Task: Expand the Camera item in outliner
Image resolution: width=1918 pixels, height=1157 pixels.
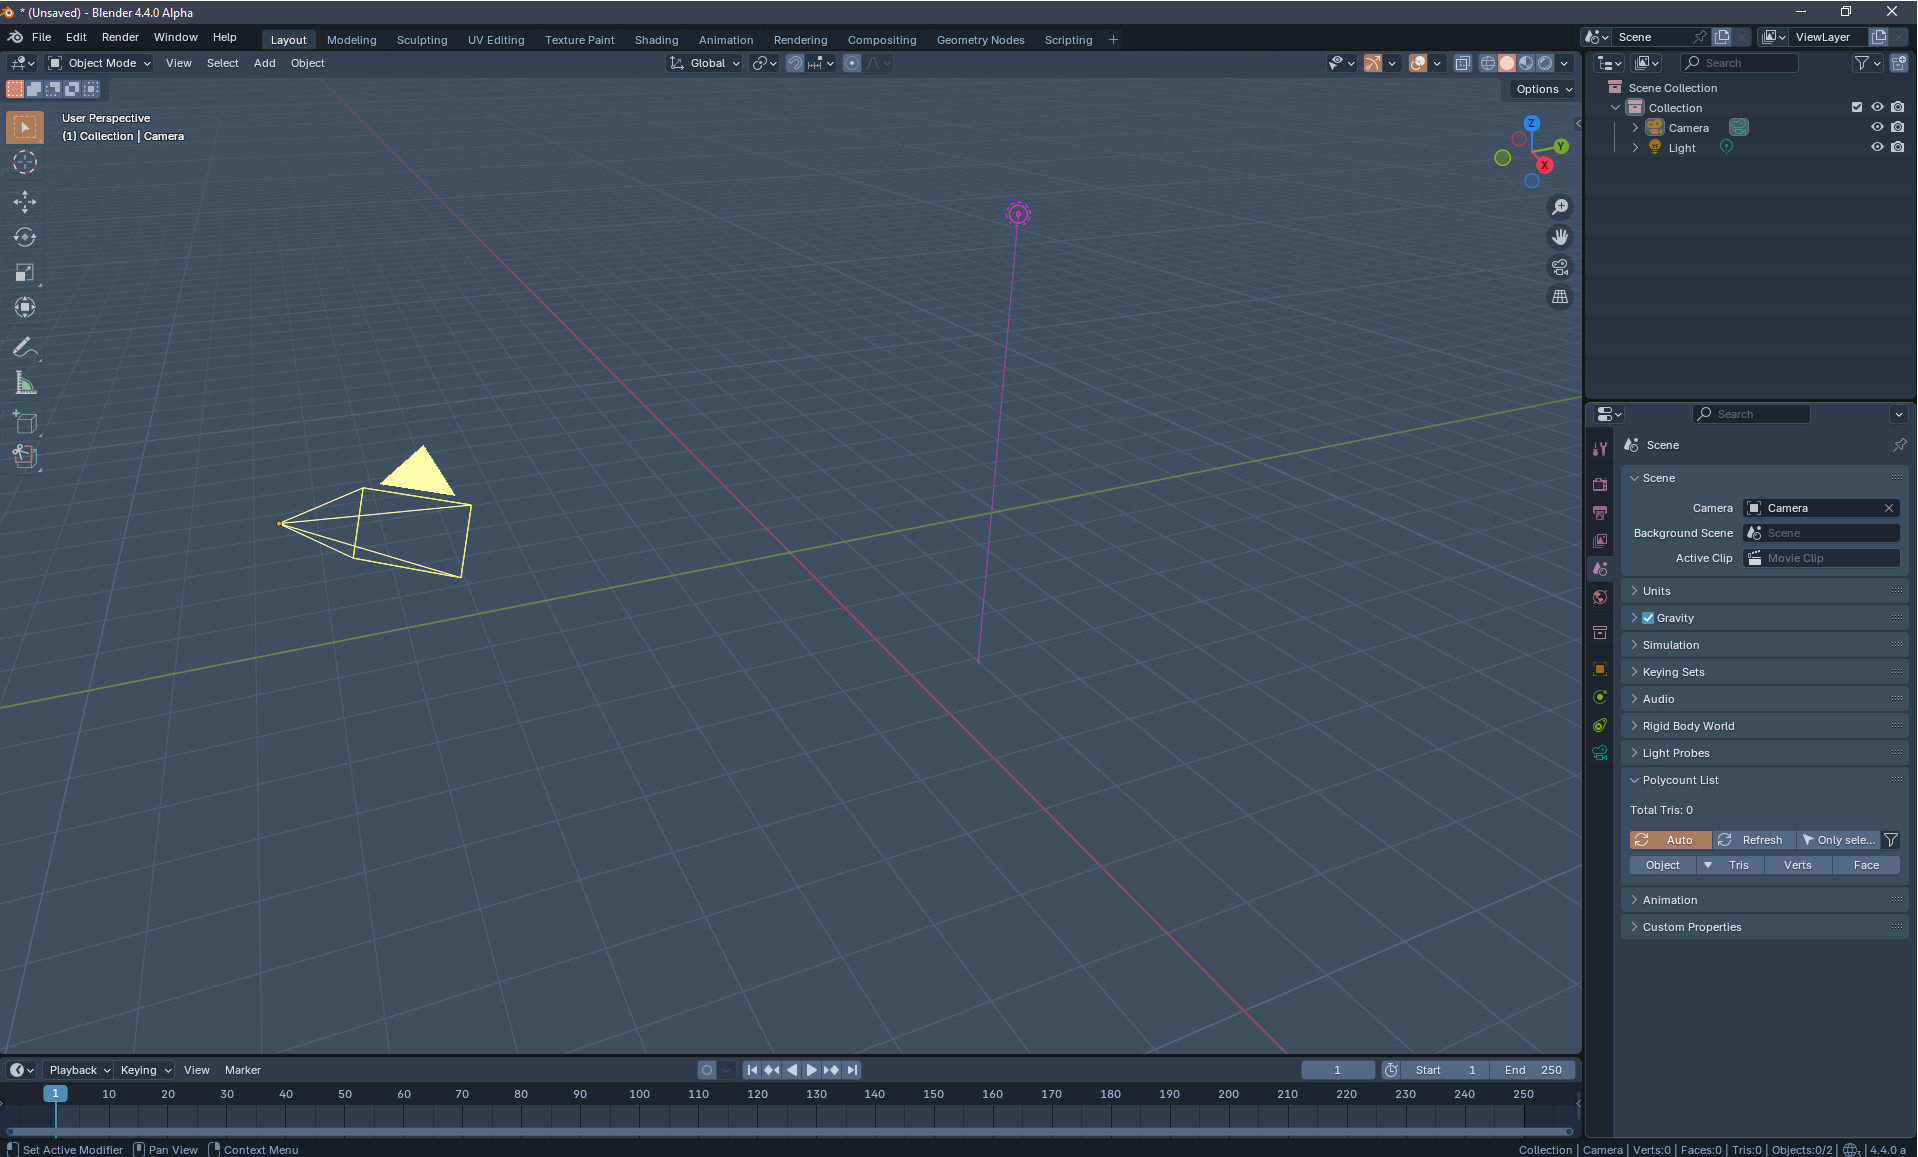Action: 1635,127
